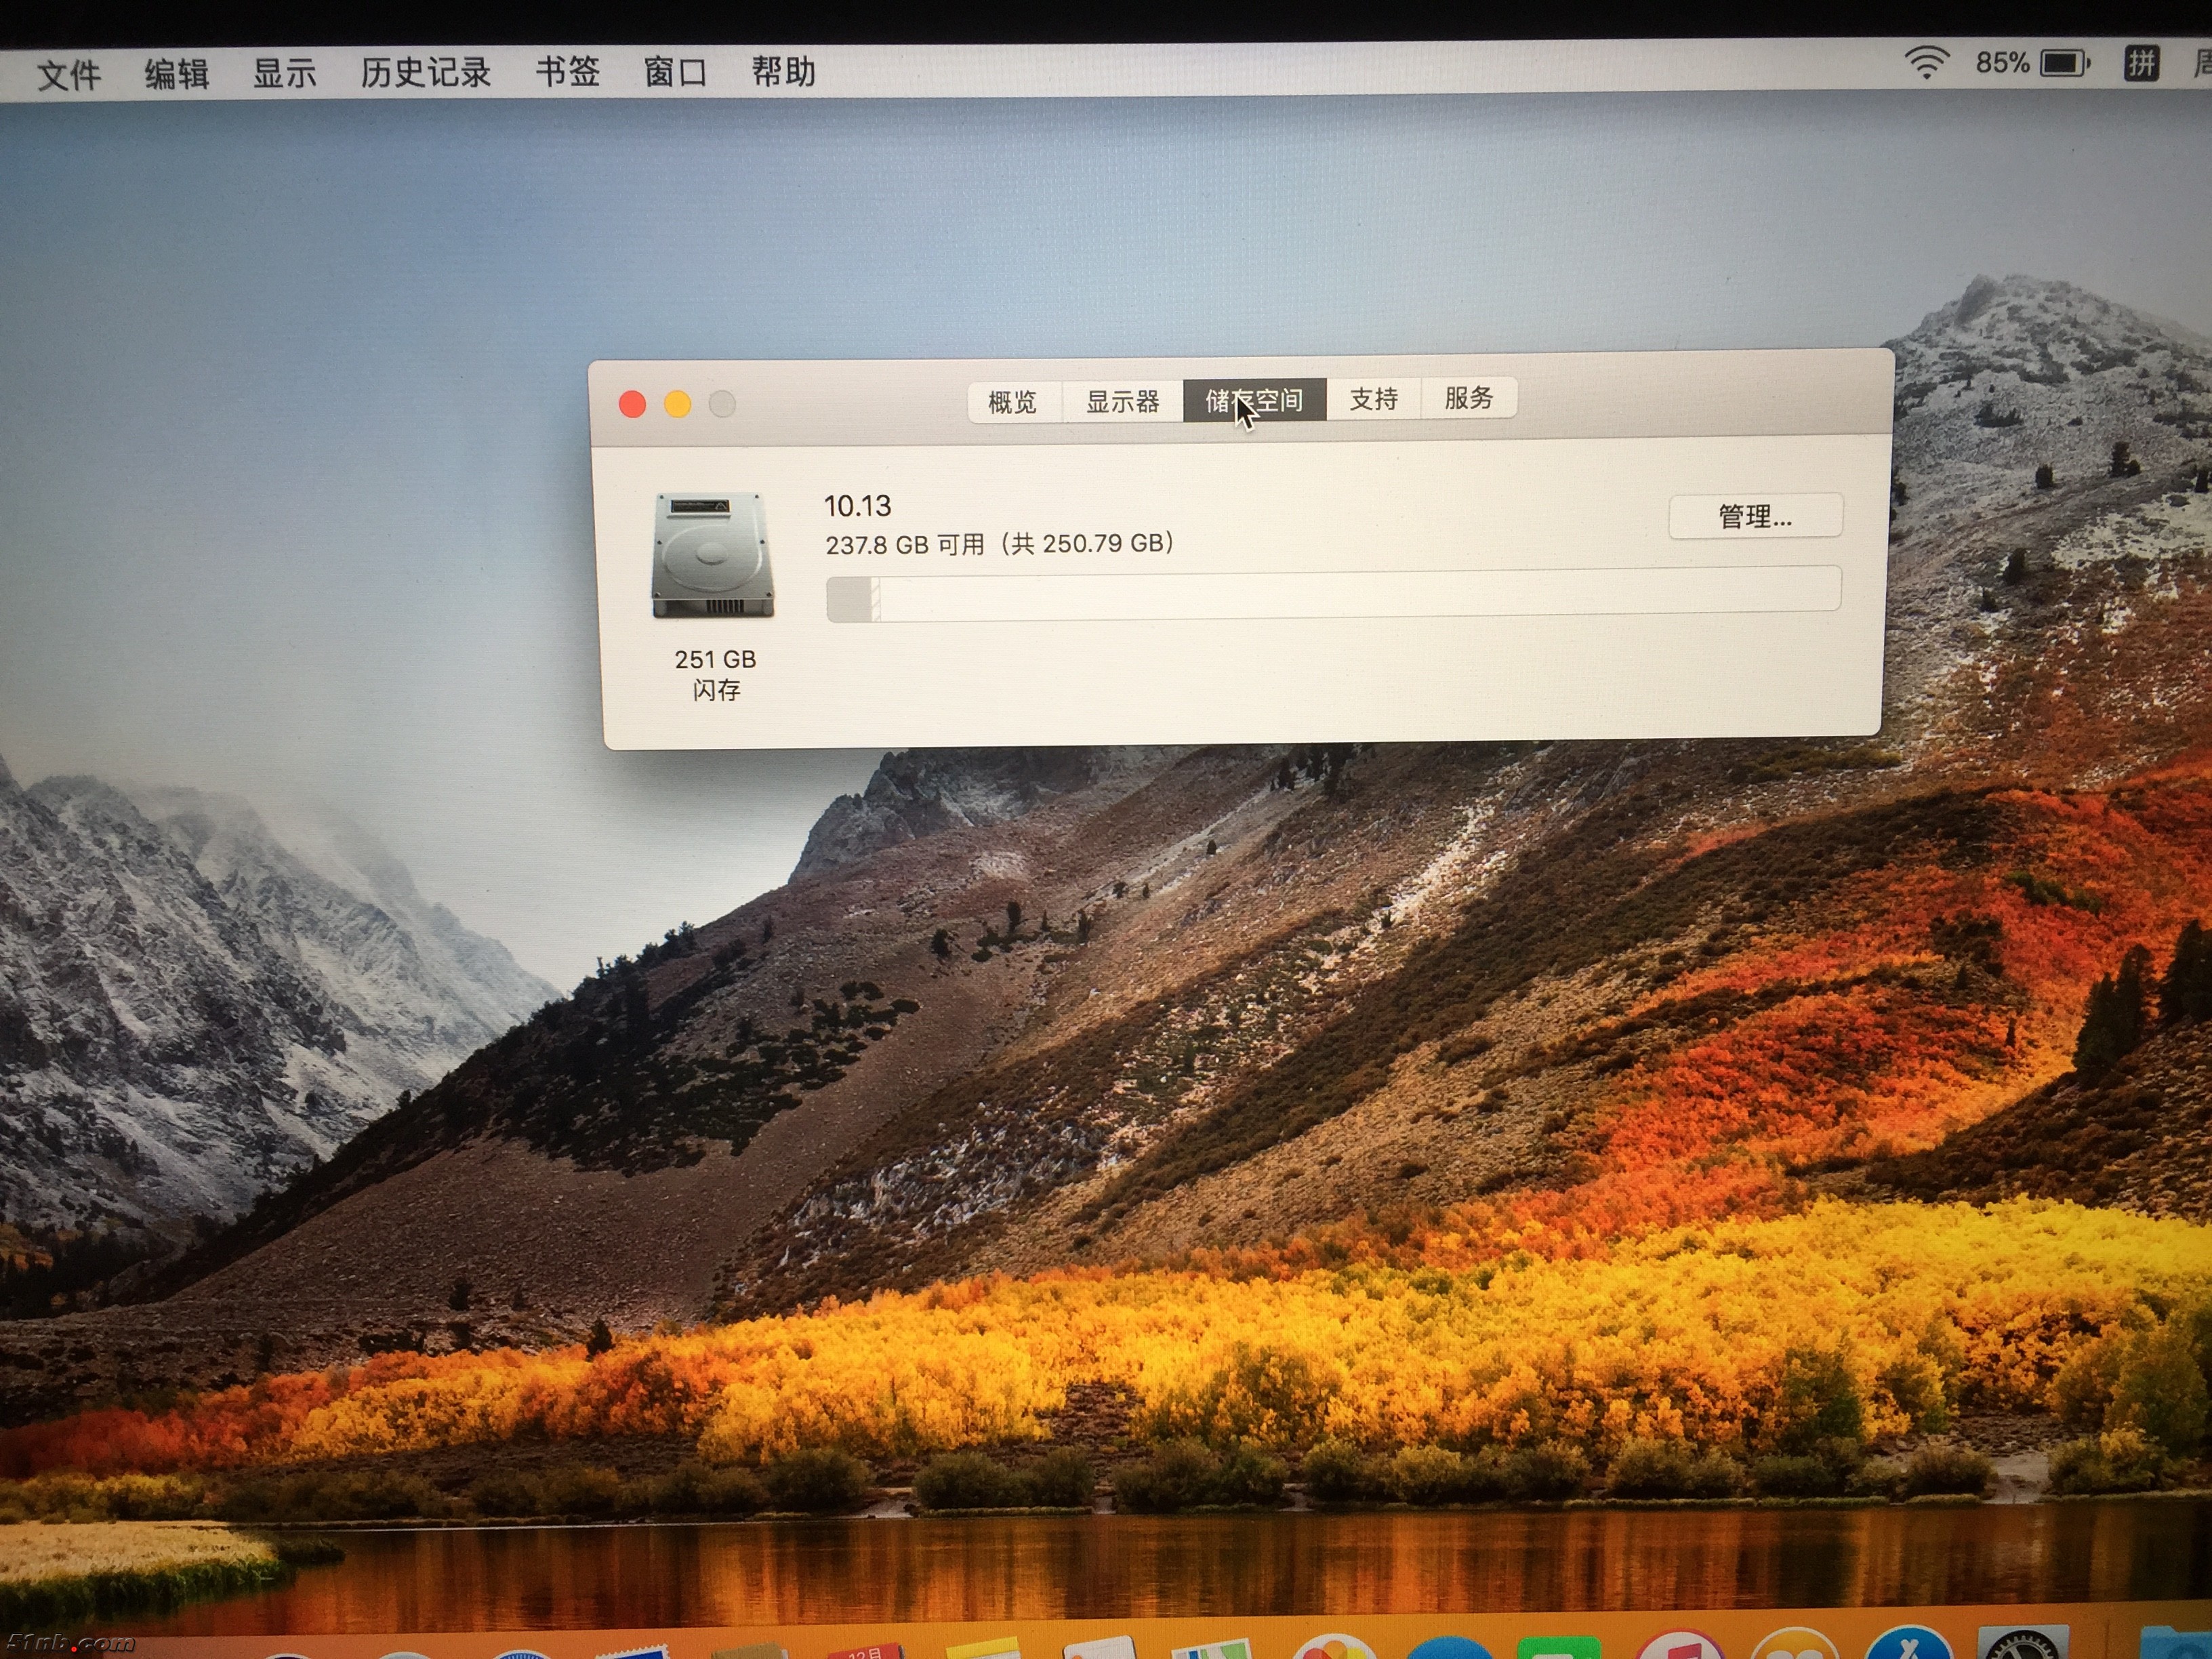Open the 历史记录 menu

click(425, 72)
